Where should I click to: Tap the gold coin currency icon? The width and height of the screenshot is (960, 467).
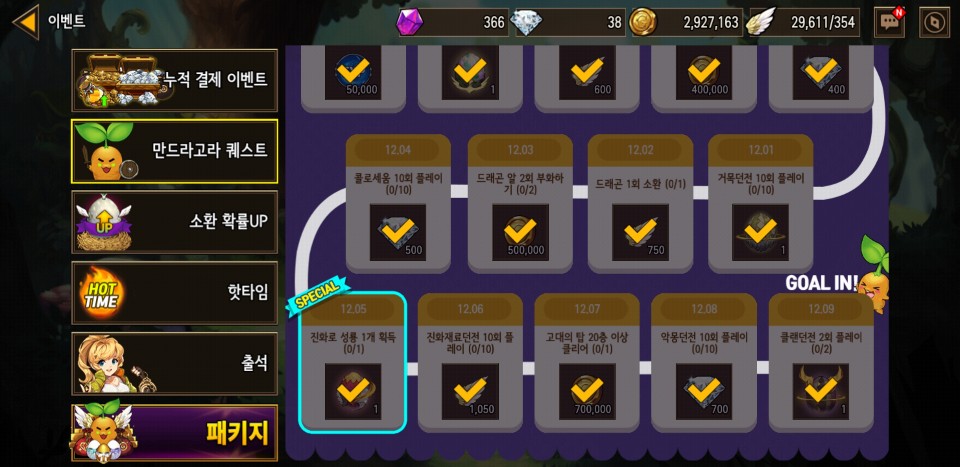643,22
